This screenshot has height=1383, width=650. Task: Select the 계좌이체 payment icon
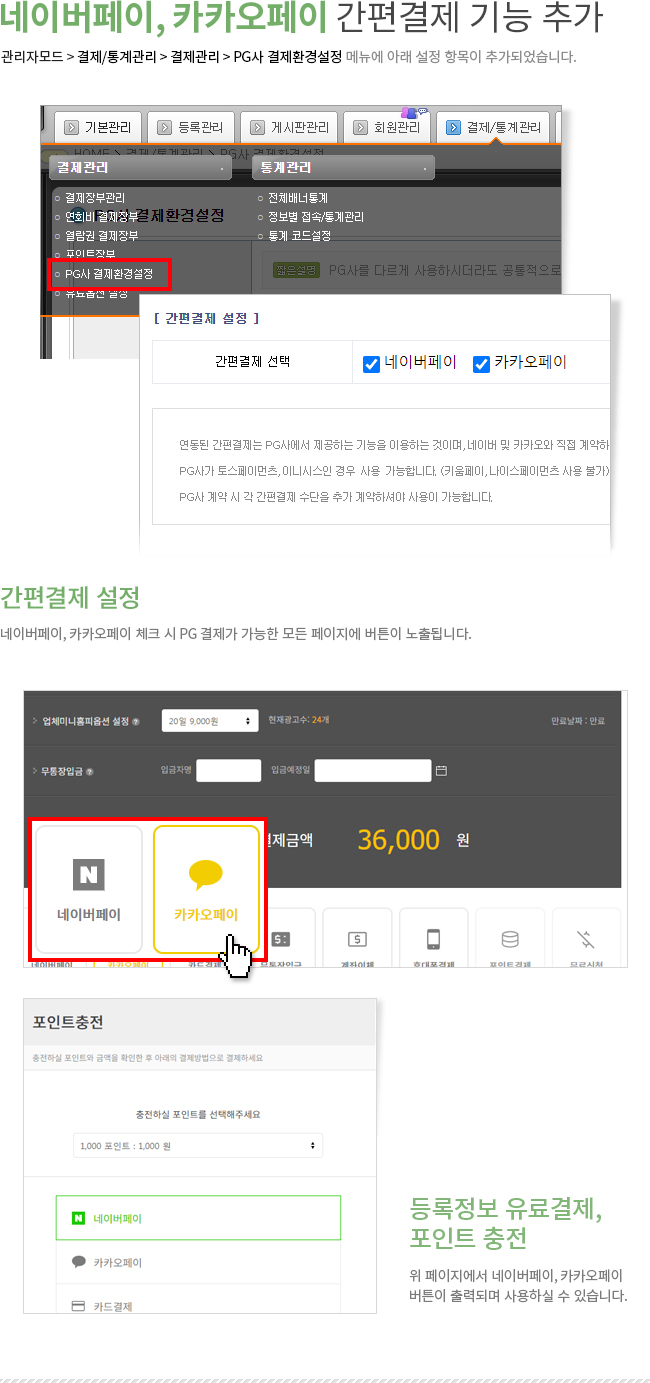[357, 938]
